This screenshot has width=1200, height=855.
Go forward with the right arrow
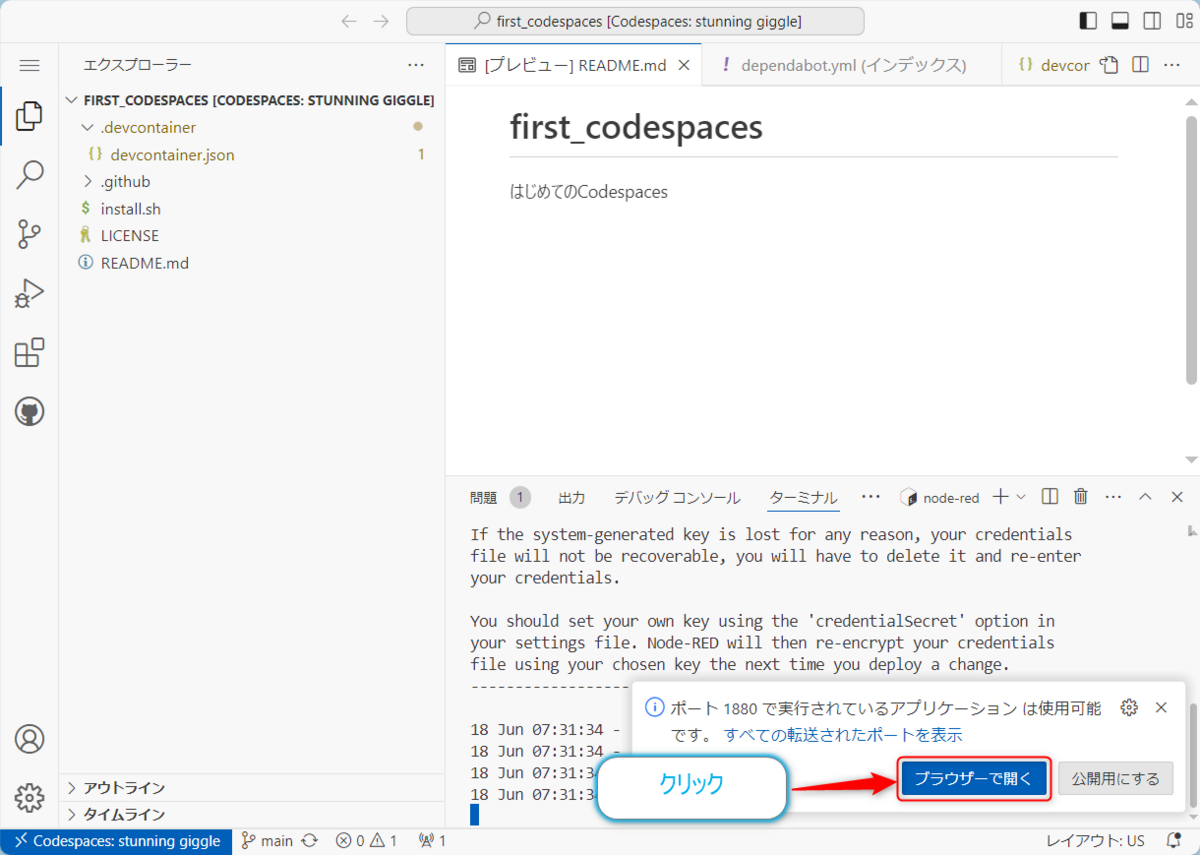click(x=381, y=21)
